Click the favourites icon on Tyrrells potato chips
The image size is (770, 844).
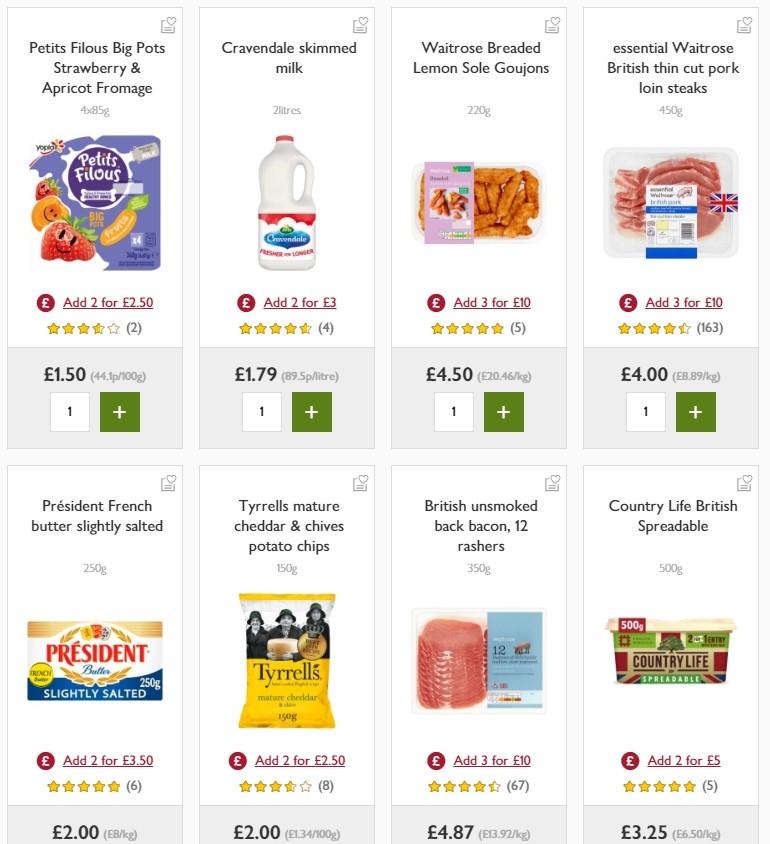tap(361, 481)
